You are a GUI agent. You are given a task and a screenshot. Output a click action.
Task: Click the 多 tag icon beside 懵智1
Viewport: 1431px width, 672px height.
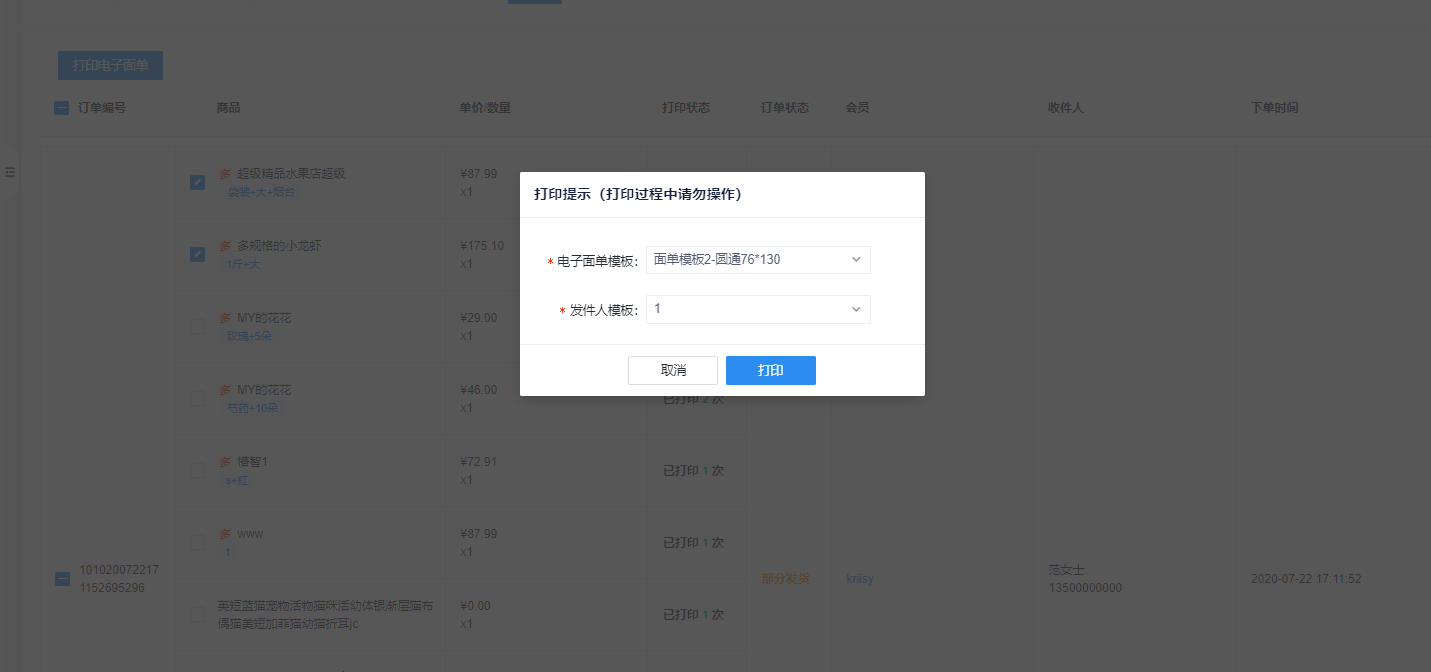click(225, 461)
